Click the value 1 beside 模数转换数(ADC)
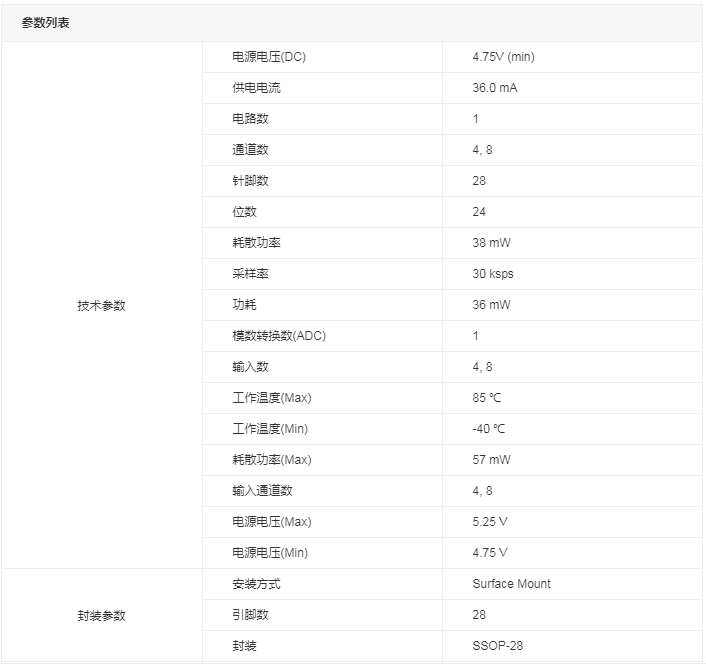This screenshot has width=706, height=664. 475,336
